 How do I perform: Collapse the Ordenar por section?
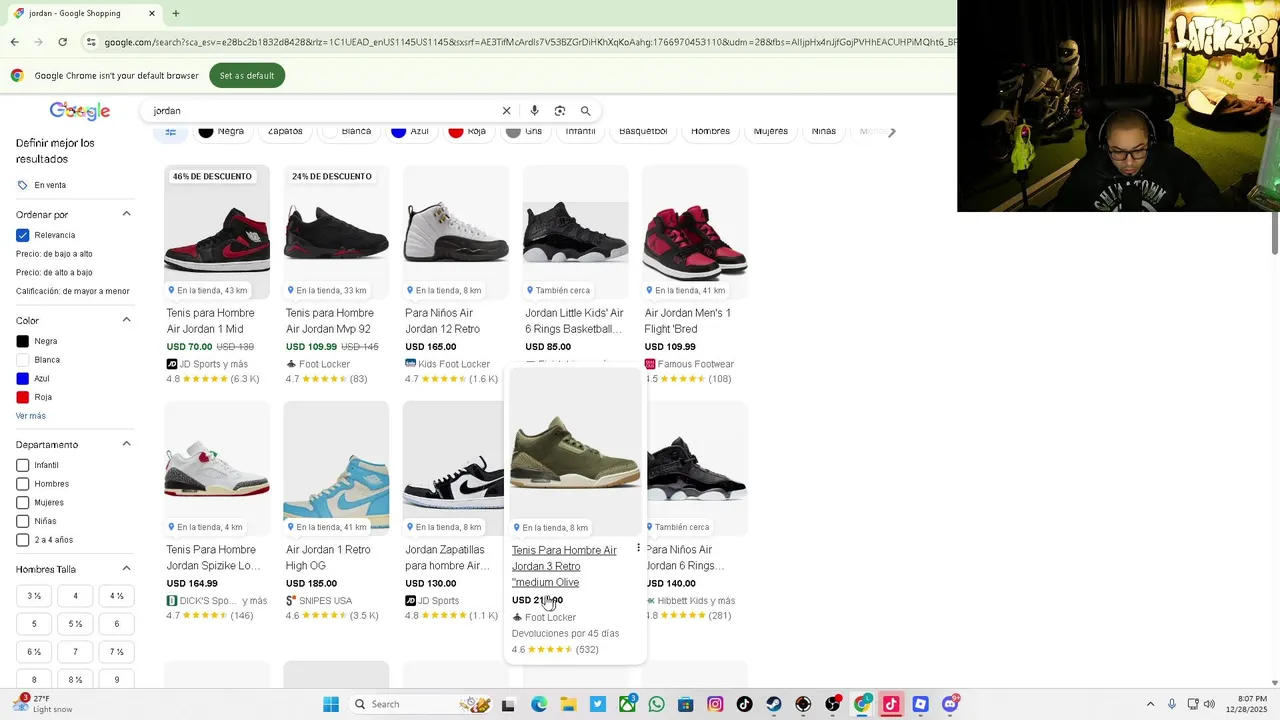tap(126, 214)
